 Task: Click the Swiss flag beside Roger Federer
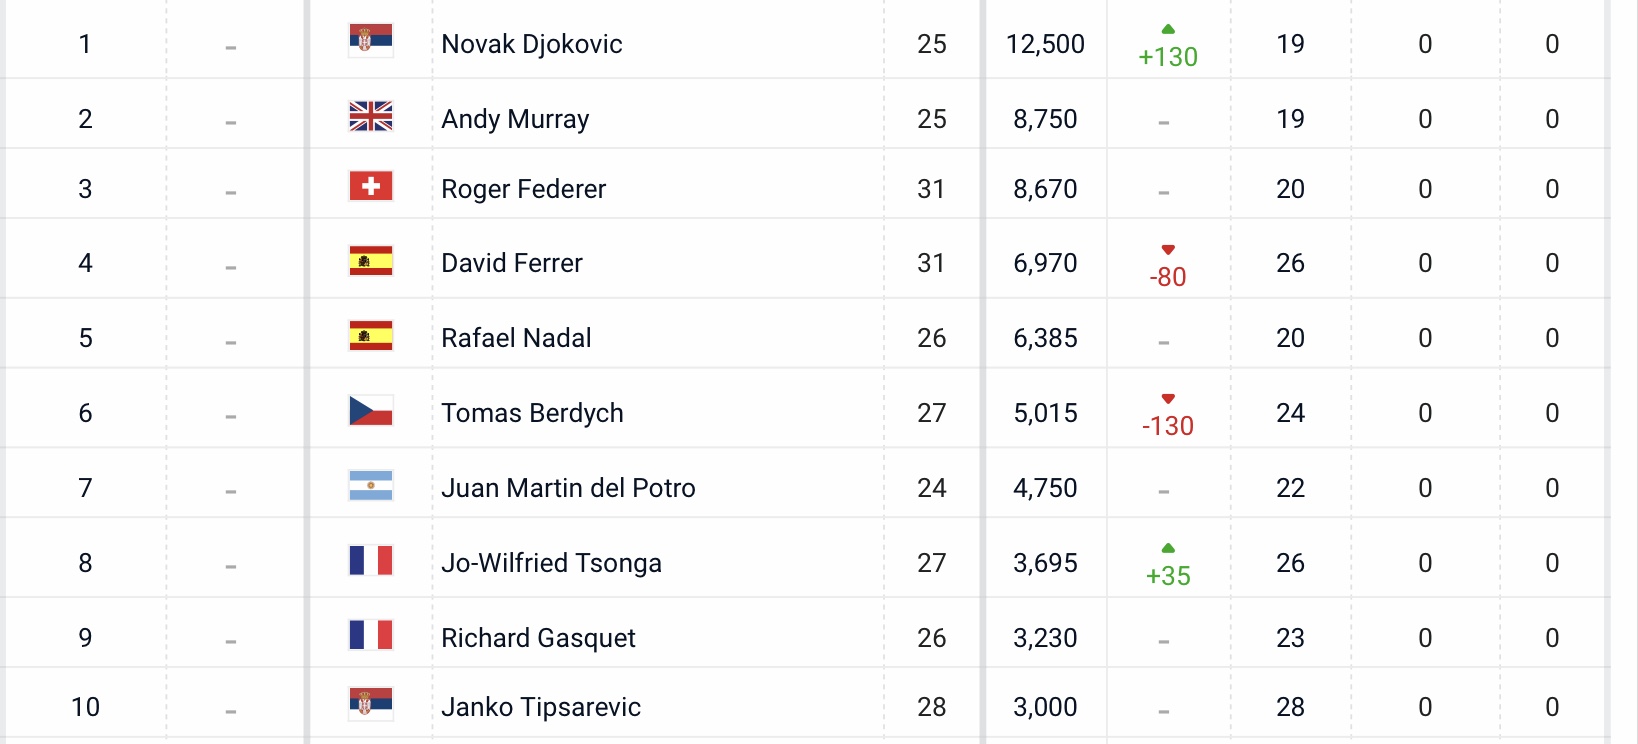pyautogui.click(x=371, y=186)
